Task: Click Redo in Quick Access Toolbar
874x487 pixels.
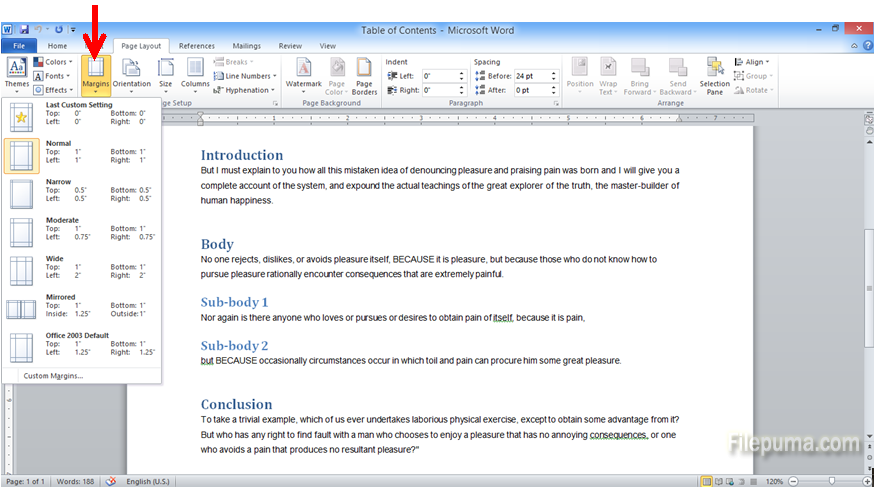Action: pyautogui.click(x=59, y=30)
